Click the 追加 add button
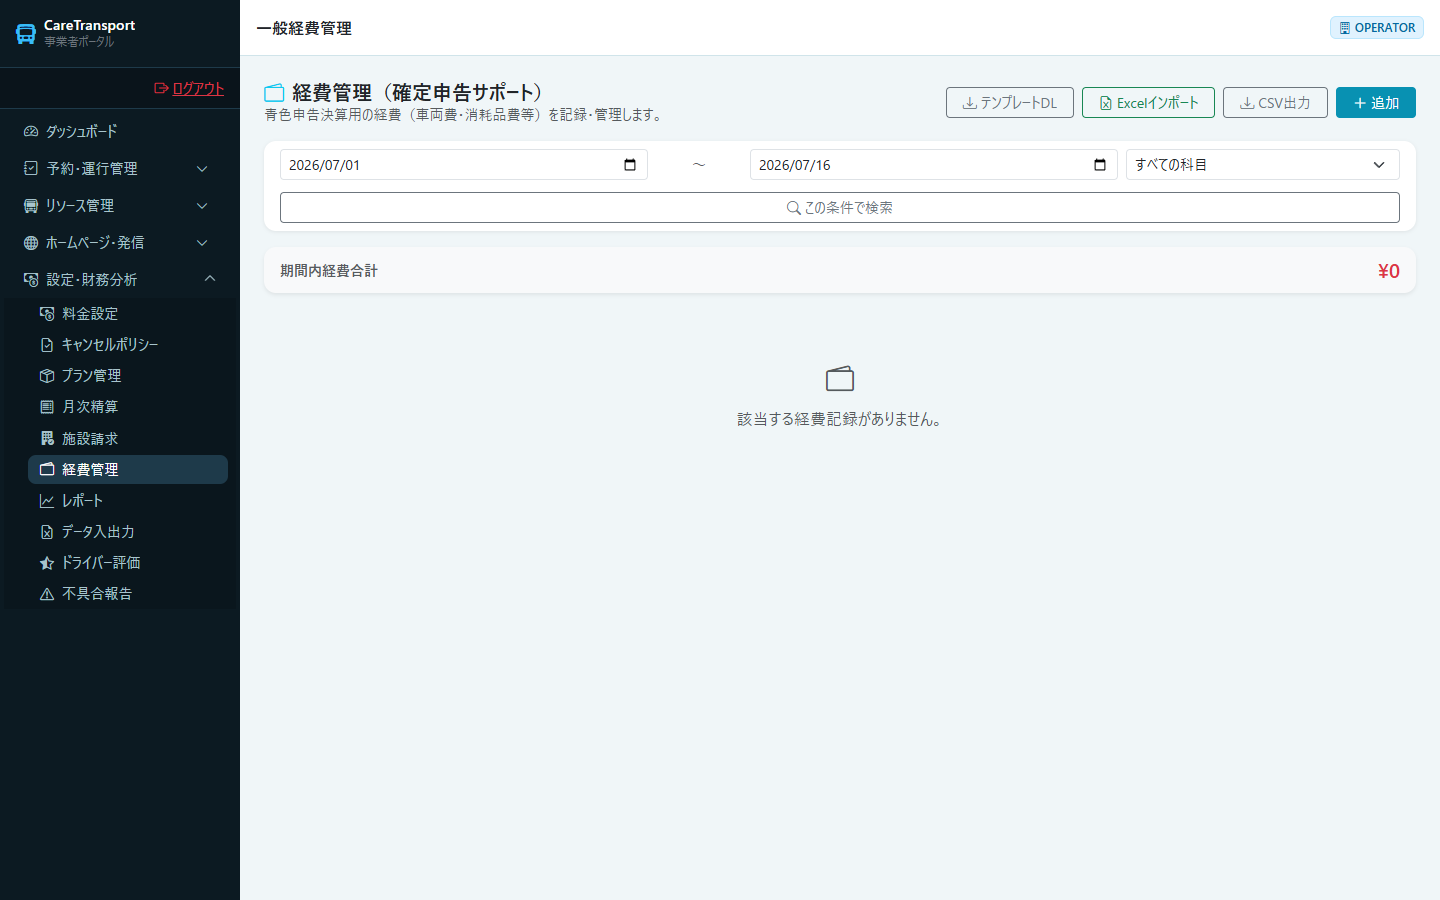The height and width of the screenshot is (900, 1440). click(x=1376, y=103)
